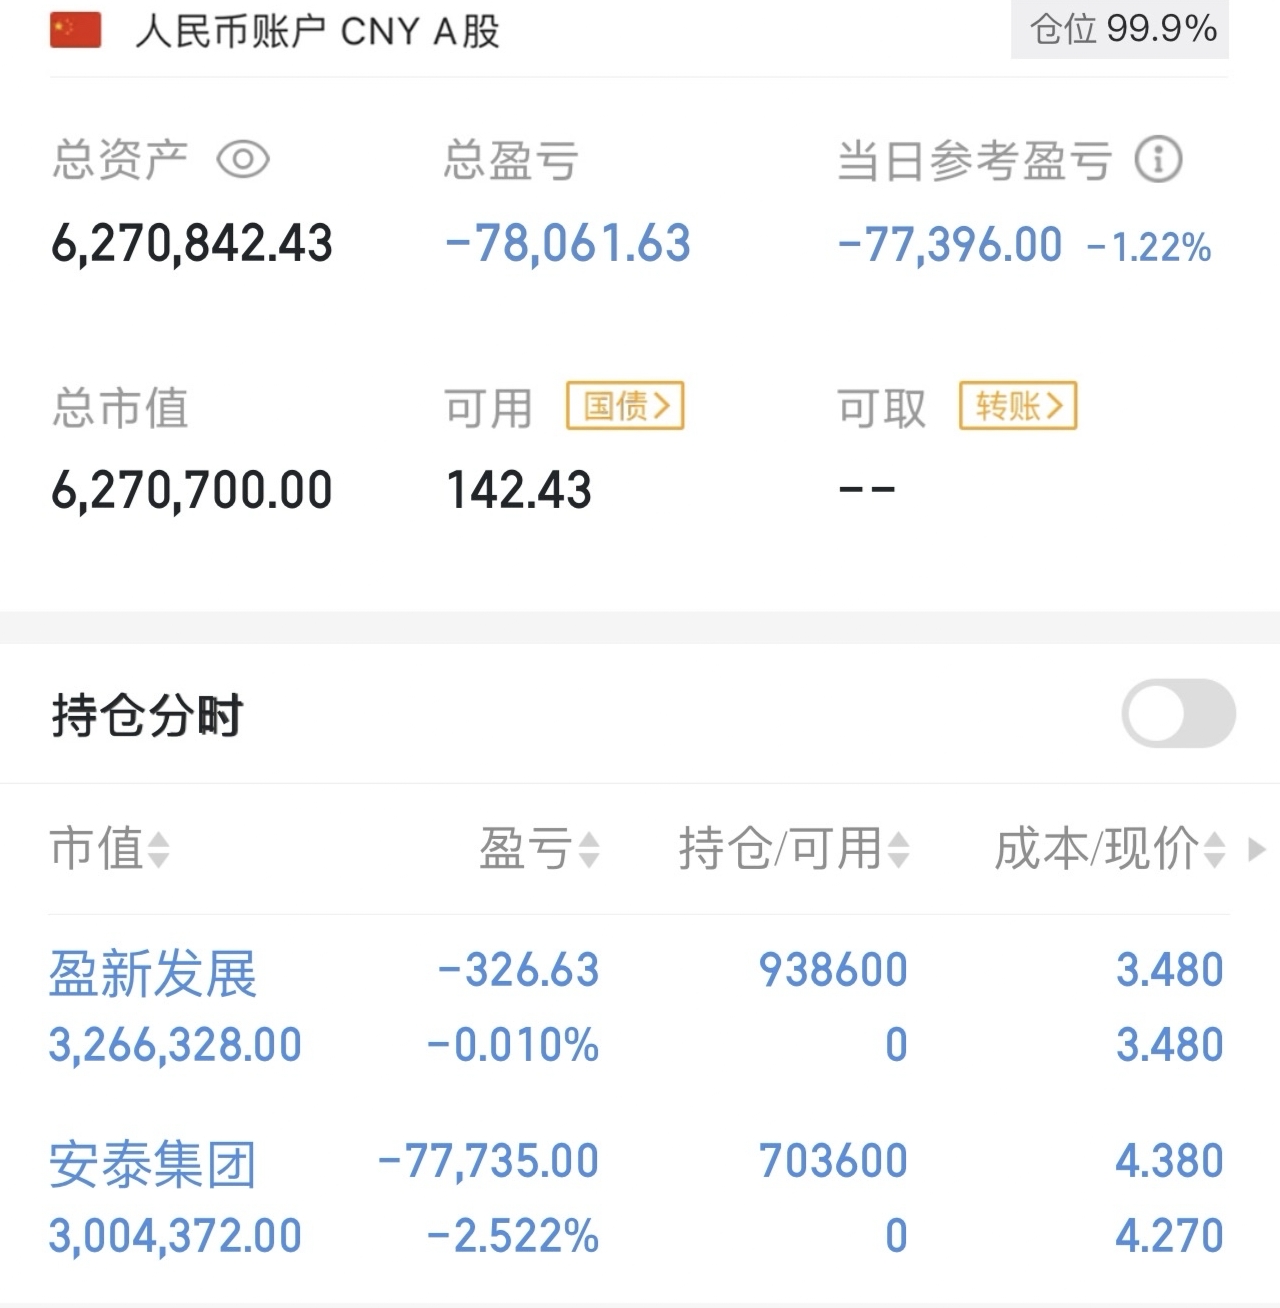
Task: Click 安泰集团 loss percentage -2.522%
Action: pyautogui.click(x=513, y=1236)
